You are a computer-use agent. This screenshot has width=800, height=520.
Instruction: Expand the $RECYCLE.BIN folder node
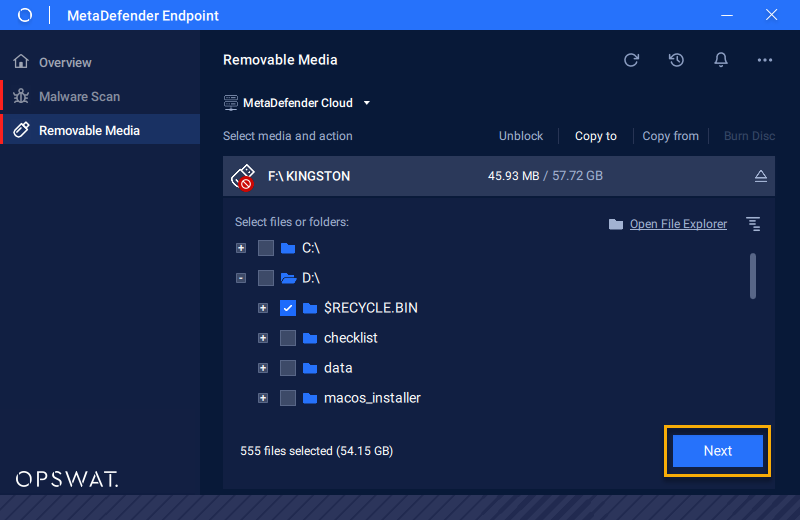click(263, 308)
